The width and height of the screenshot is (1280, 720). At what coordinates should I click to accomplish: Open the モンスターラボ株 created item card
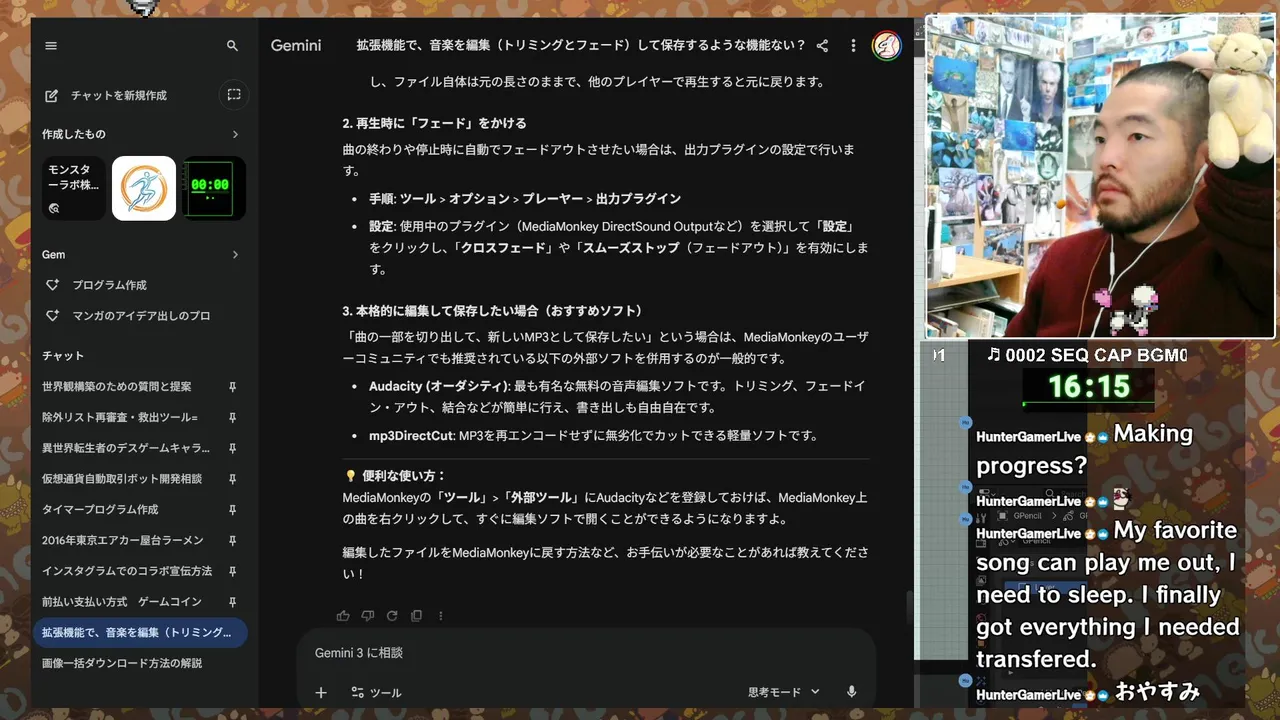[x=75, y=188]
